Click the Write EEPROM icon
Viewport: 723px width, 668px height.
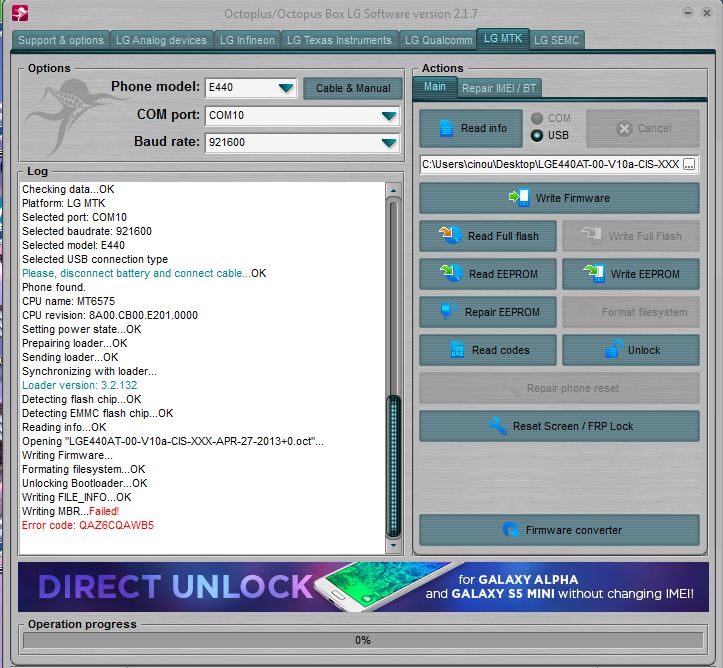pos(593,273)
